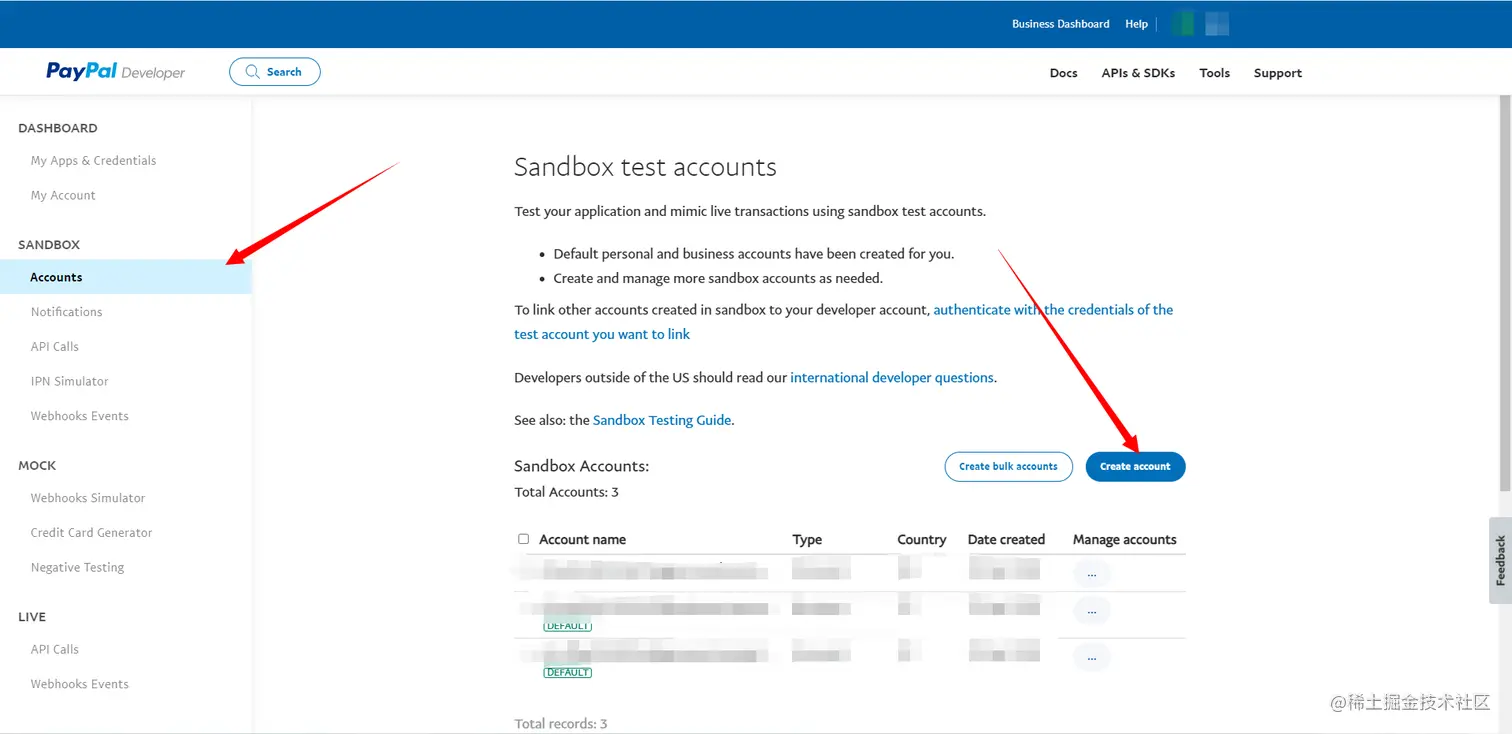Open the manage menu for the non-default account

click(1091, 574)
